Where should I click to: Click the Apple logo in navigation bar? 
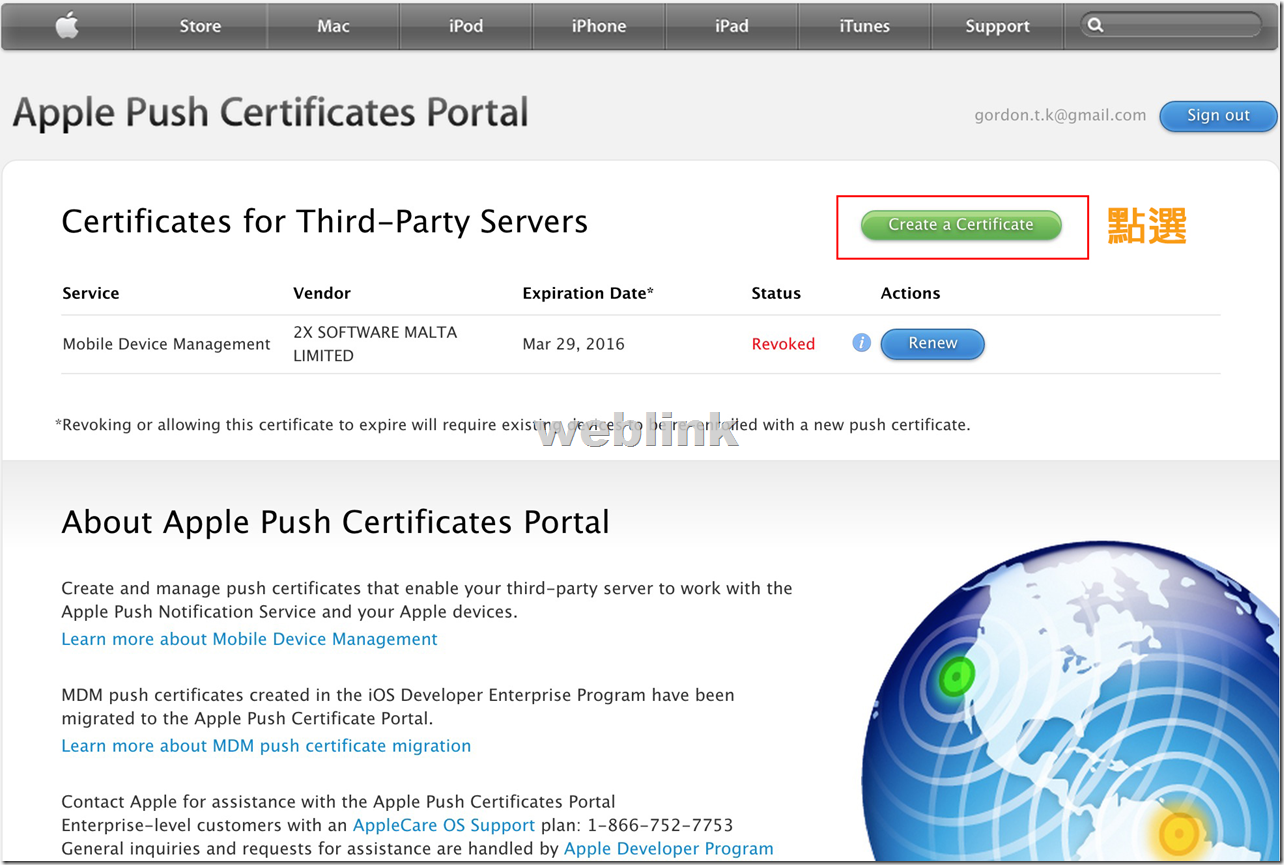pyautogui.click(x=67, y=26)
